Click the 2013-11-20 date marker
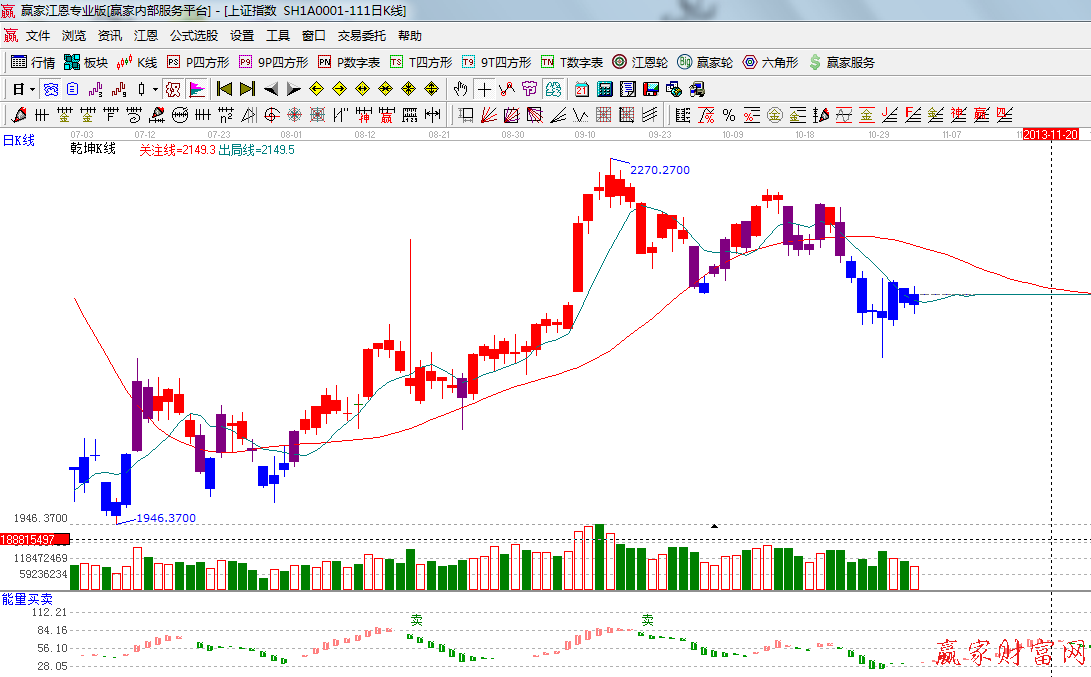1091x677 pixels. click(x=1057, y=134)
